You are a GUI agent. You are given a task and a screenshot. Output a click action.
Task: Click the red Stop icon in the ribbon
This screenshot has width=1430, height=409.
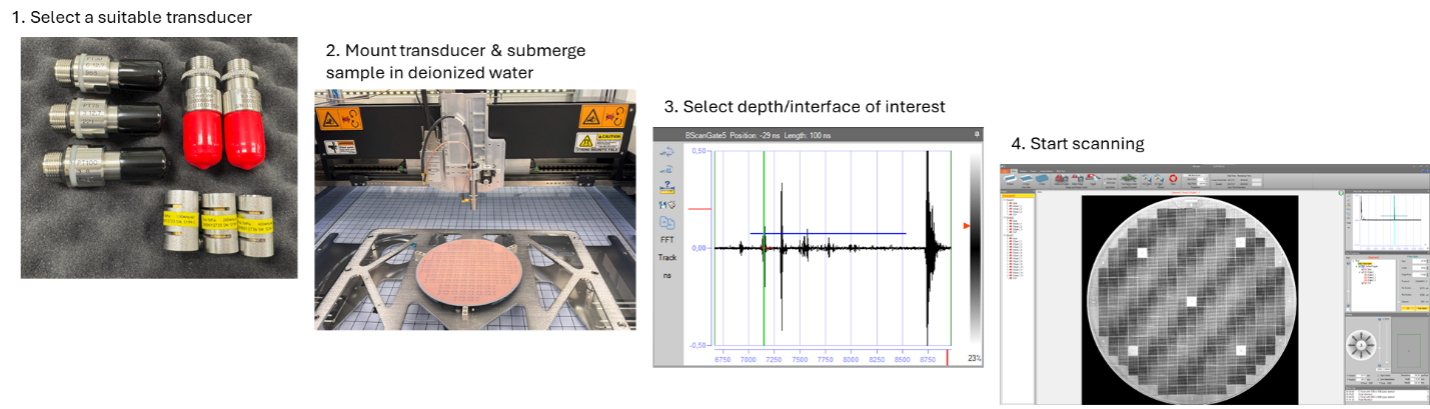[x=1174, y=180]
